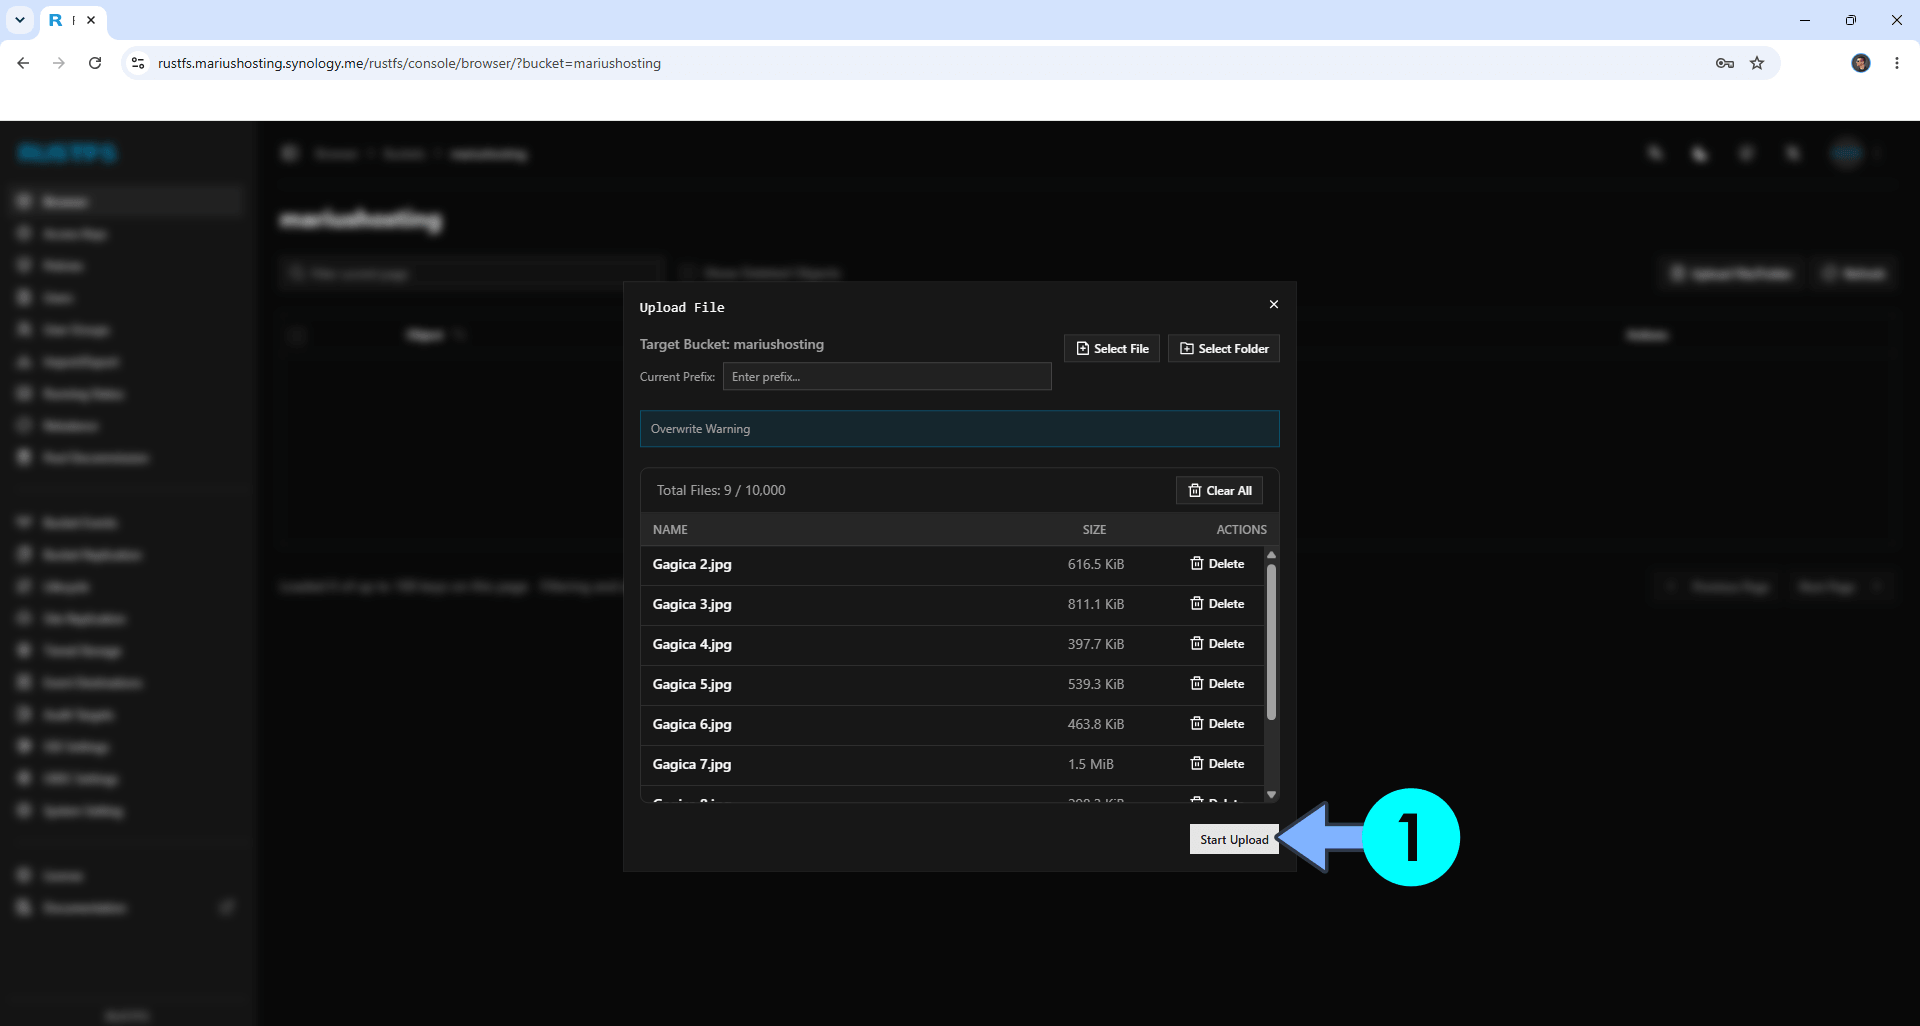Open the tab search dropdown arrow
This screenshot has width=1920, height=1026.
19,20
